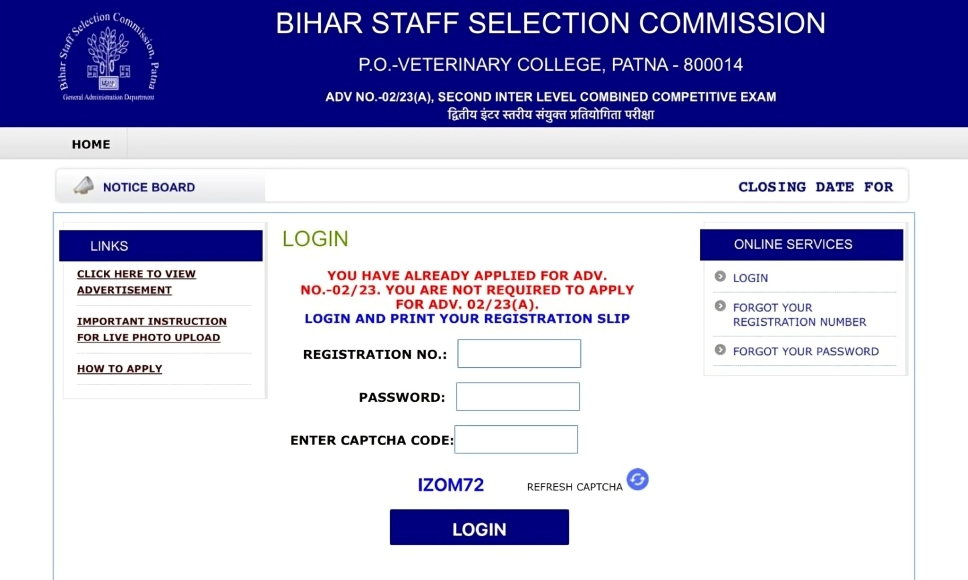Click the arrow bullet beside FORGOT YOUR REGISTRATION NUMBER

pyautogui.click(x=722, y=307)
